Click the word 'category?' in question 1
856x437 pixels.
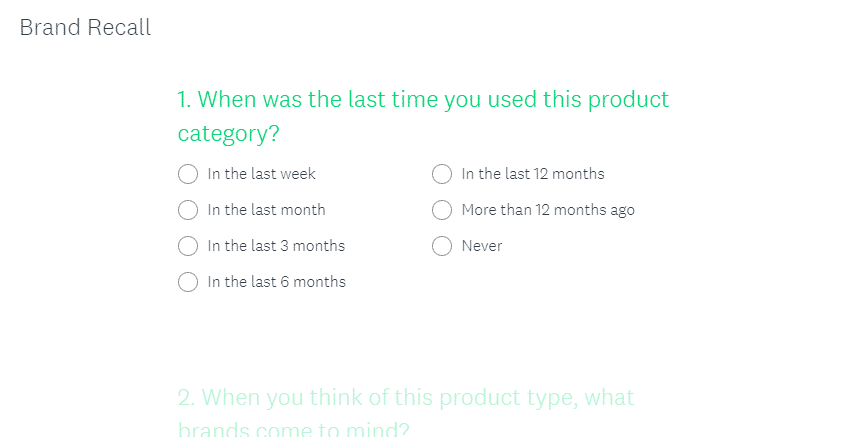click(x=228, y=134)
